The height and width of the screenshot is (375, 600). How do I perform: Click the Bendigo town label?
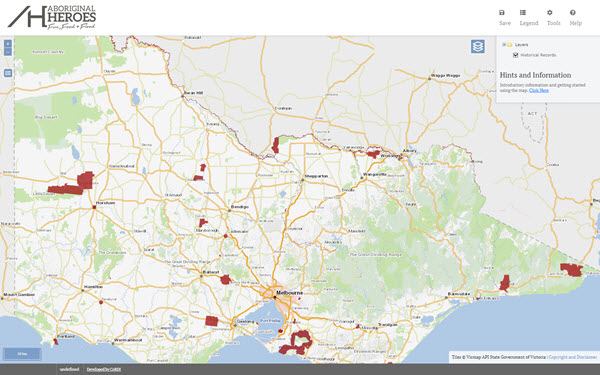coord(240,207)
